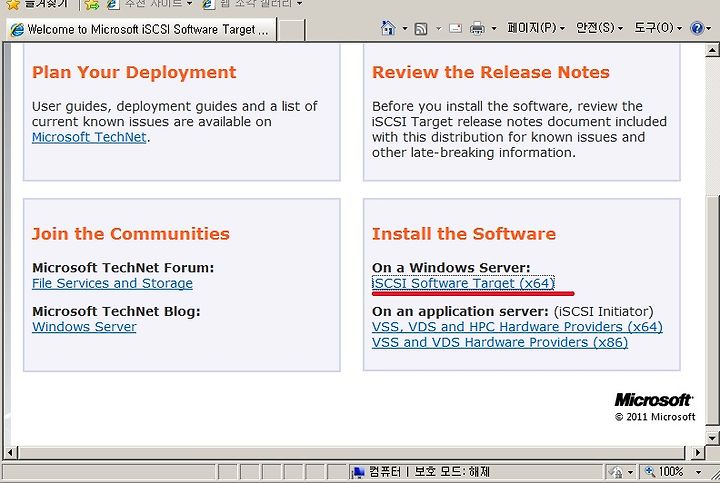Open the Windows Server blog link

[x=84, y=327]
